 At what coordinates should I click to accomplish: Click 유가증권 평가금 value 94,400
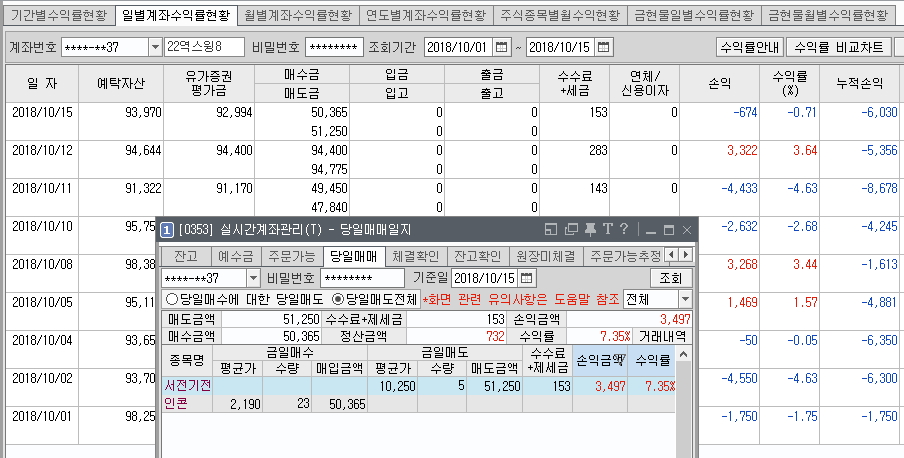pos(234,151)
